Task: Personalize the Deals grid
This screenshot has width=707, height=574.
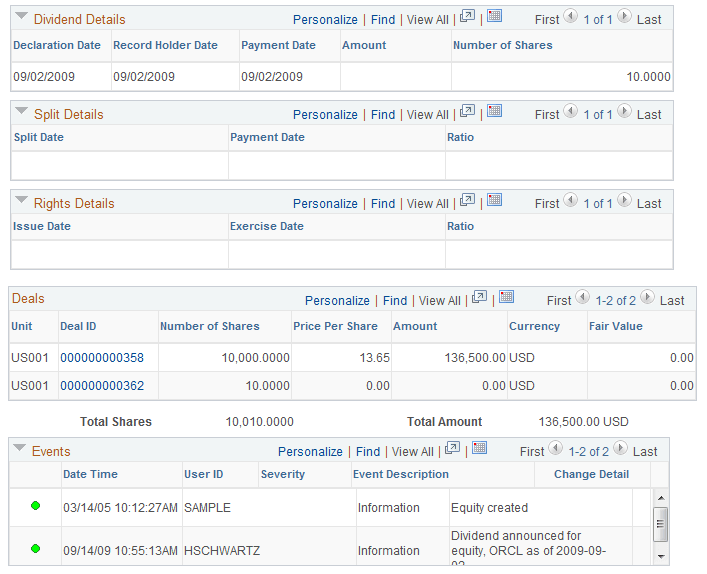Action: [x=337, y=300]
